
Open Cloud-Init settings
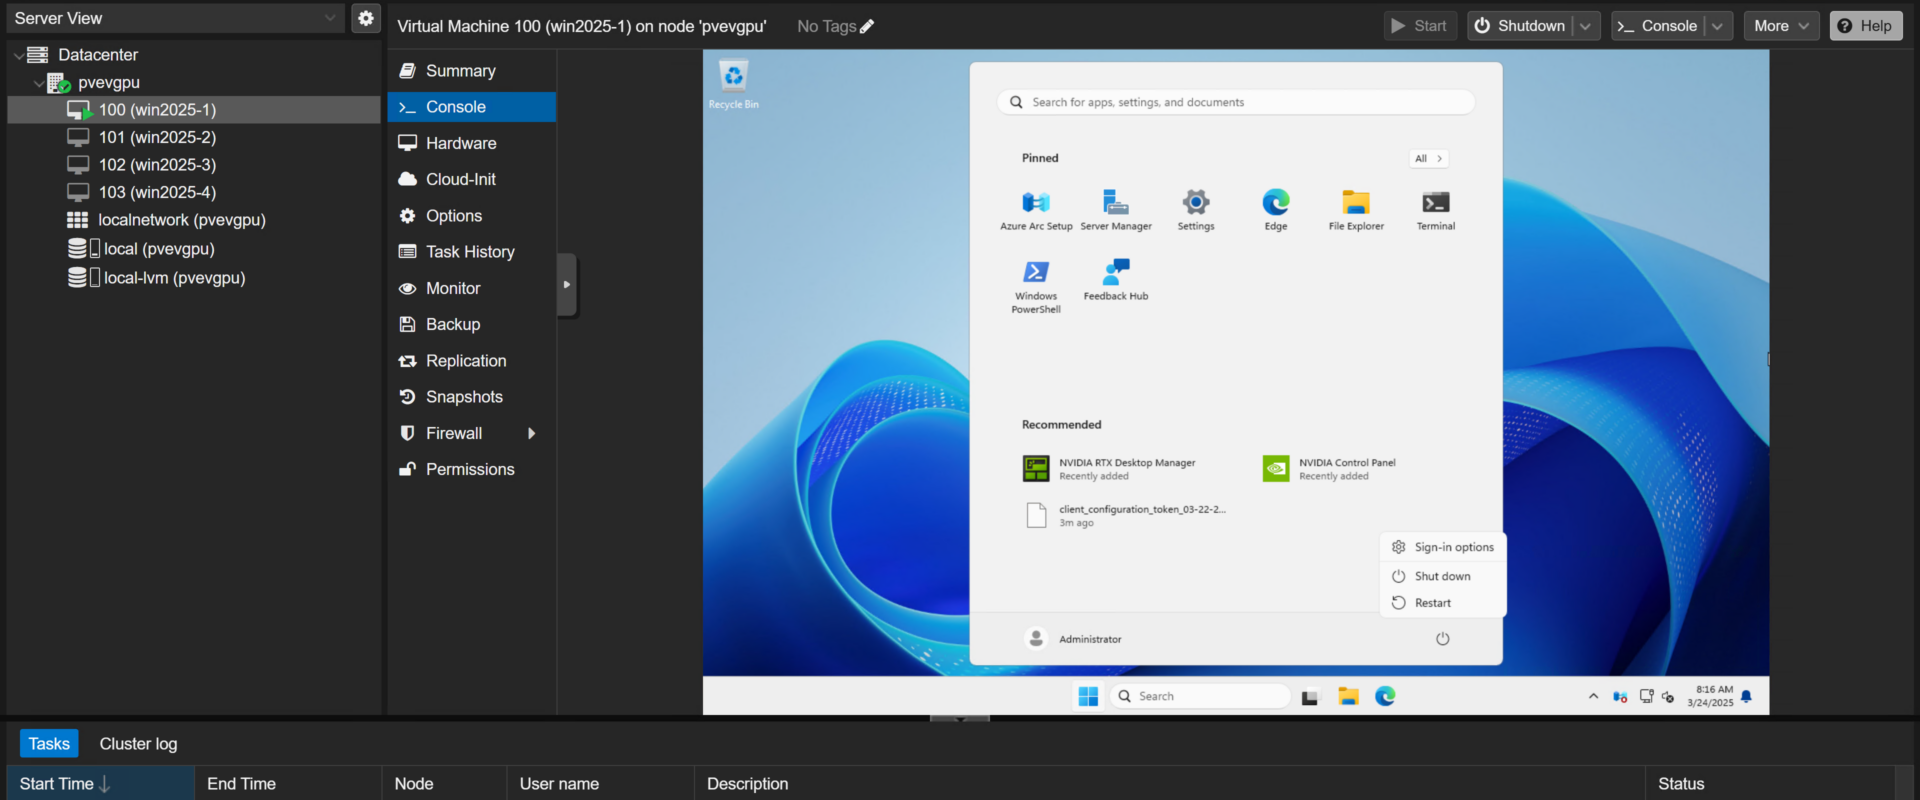point(471,179)
